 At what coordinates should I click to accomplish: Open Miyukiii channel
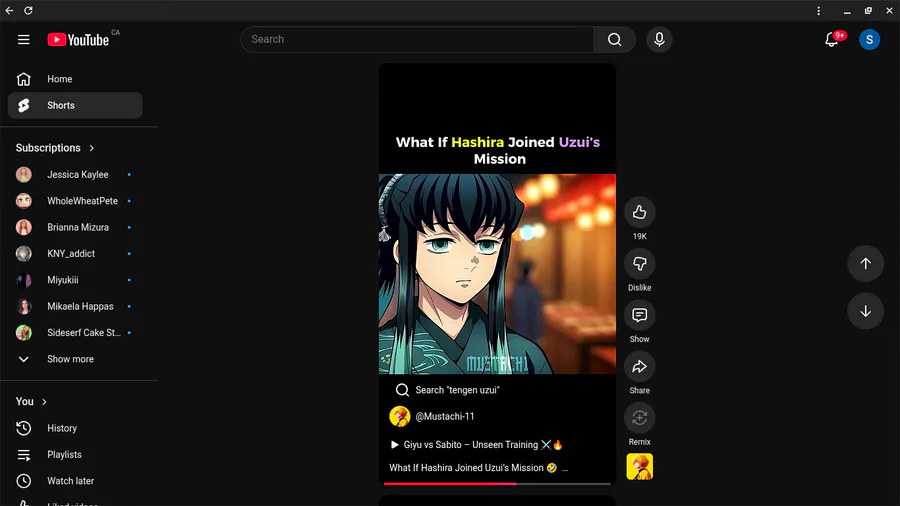[x=75, y=280]
